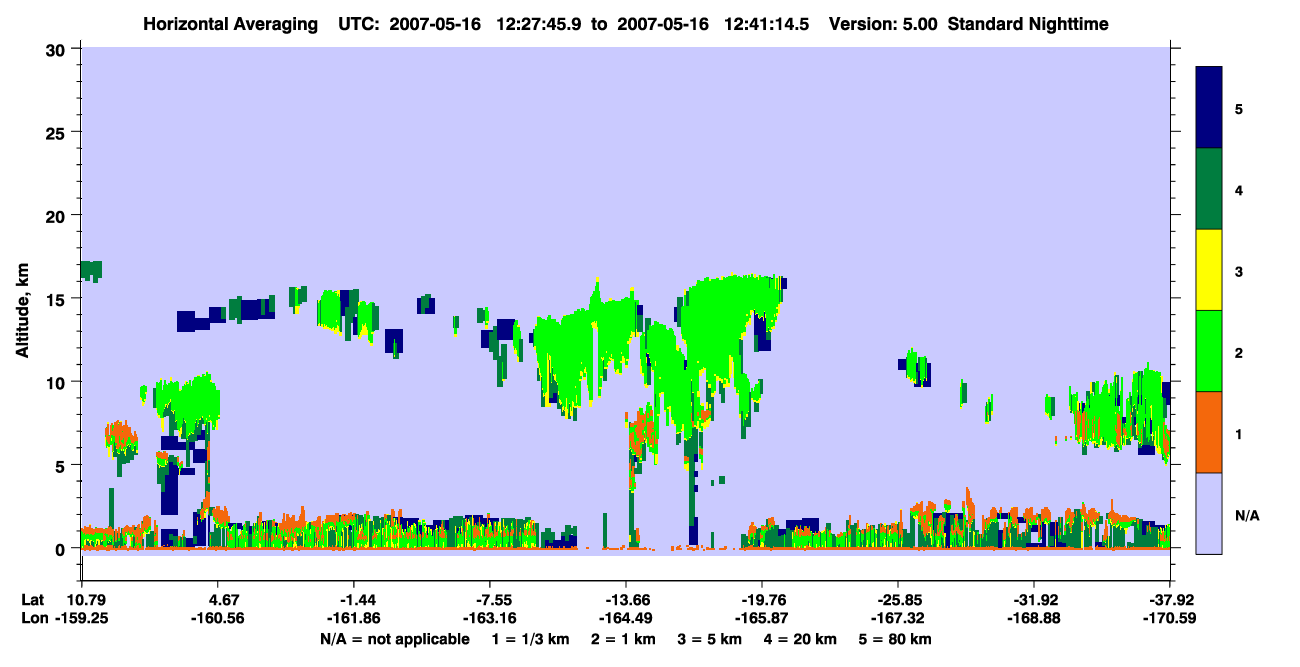
Task: Click the altitude tick label 20
Action: click(x=58, y=216)
